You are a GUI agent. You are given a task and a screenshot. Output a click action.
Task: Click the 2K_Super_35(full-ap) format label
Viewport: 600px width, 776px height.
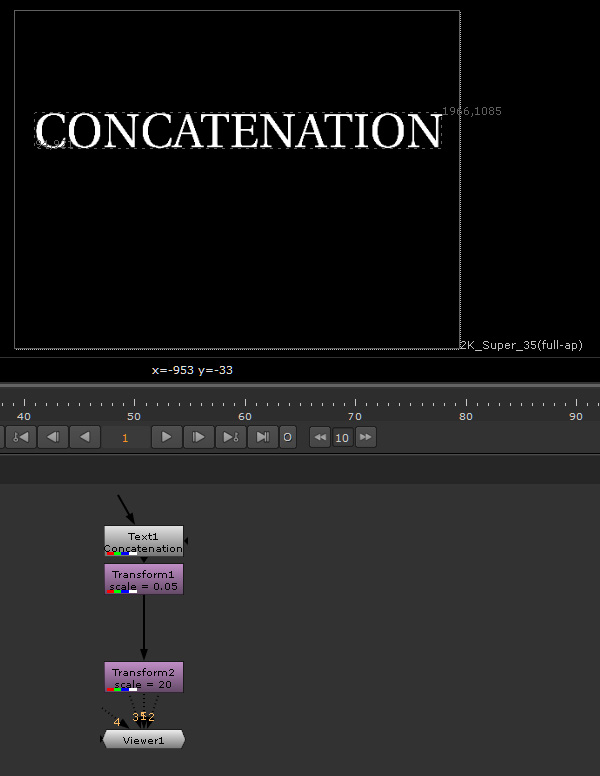pyautogui.click(x=521, y=345)
